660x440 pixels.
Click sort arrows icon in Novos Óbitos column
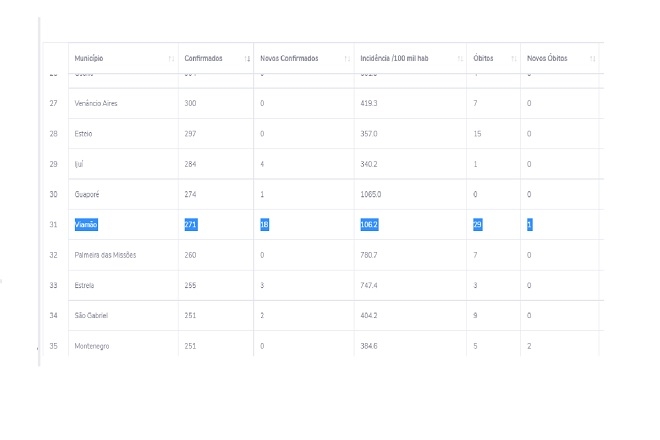[x=592, y=59]
